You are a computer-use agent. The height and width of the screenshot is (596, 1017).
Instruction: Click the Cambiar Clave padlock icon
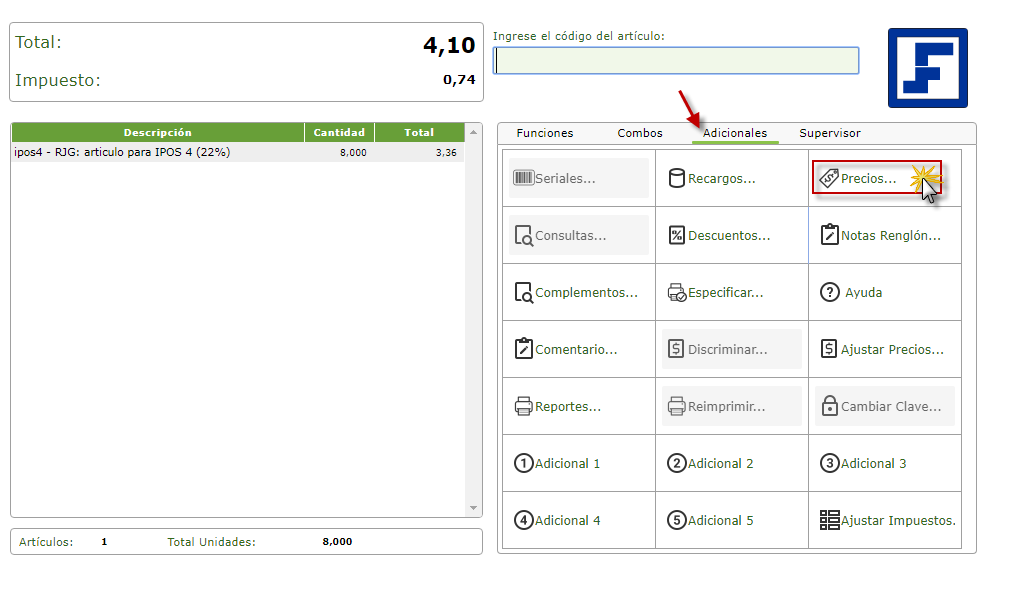pyautogui.click(x=830, y=405)
